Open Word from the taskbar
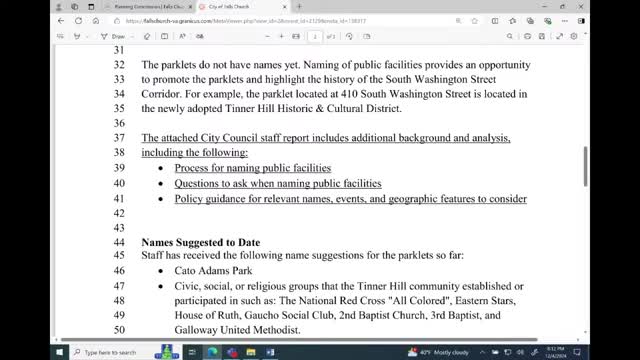640x360 pixels. click(270, 352)
